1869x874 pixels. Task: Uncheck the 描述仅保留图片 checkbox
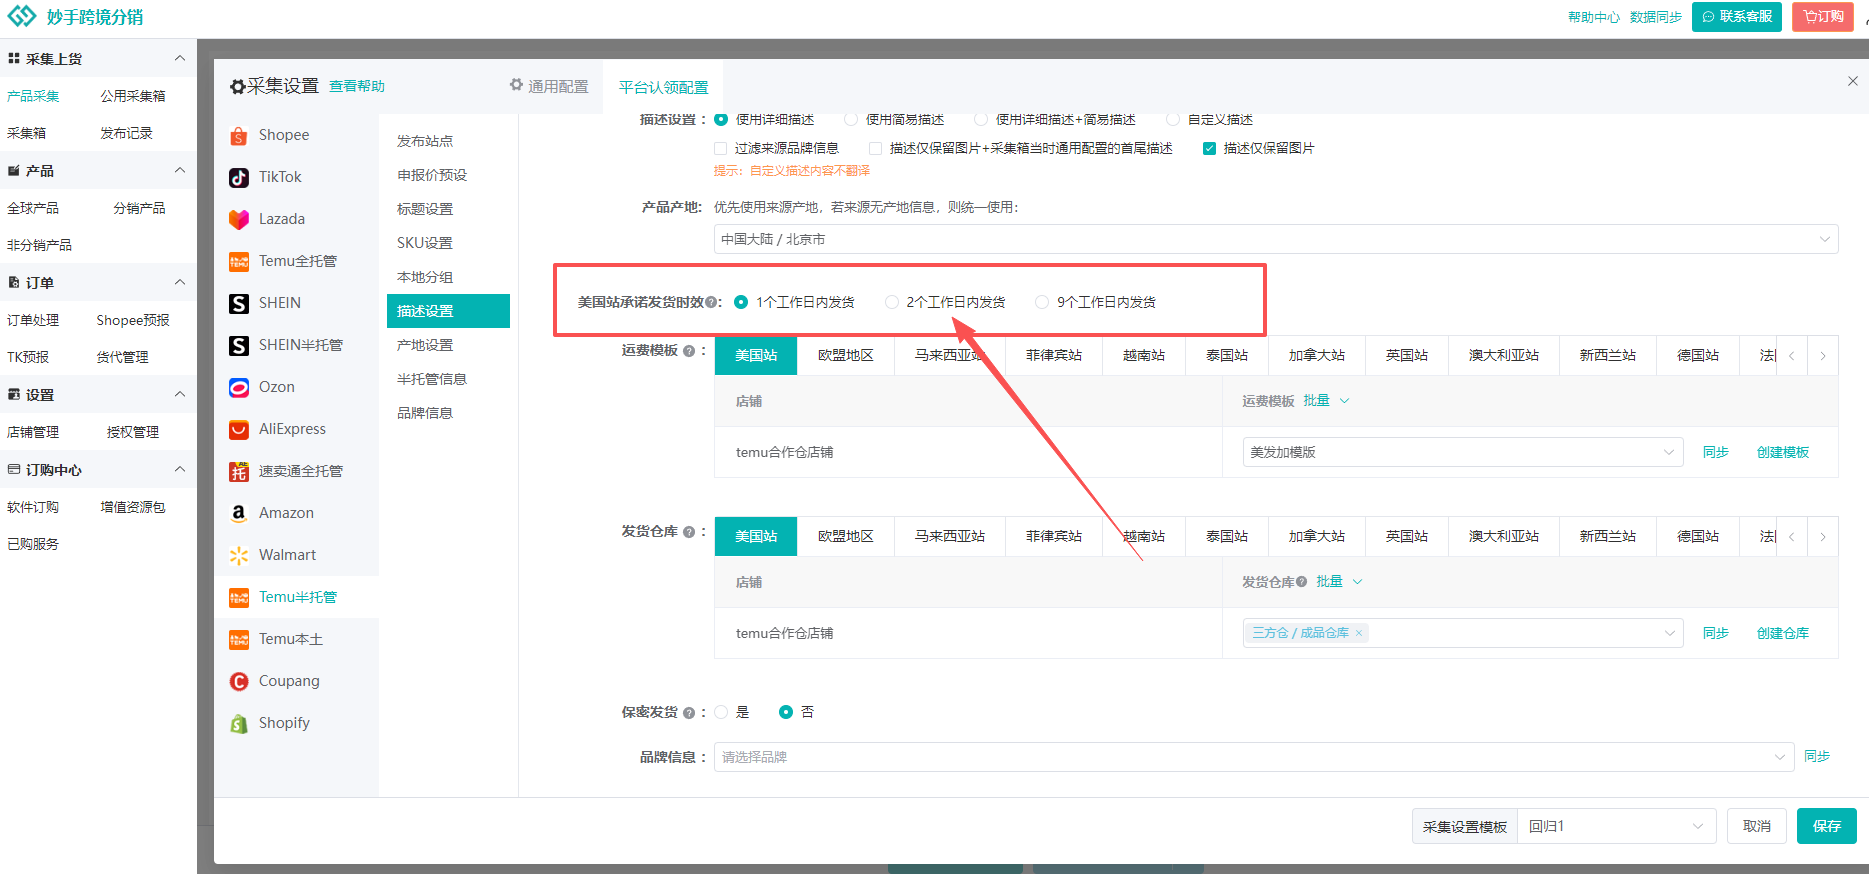(1209, 148)
